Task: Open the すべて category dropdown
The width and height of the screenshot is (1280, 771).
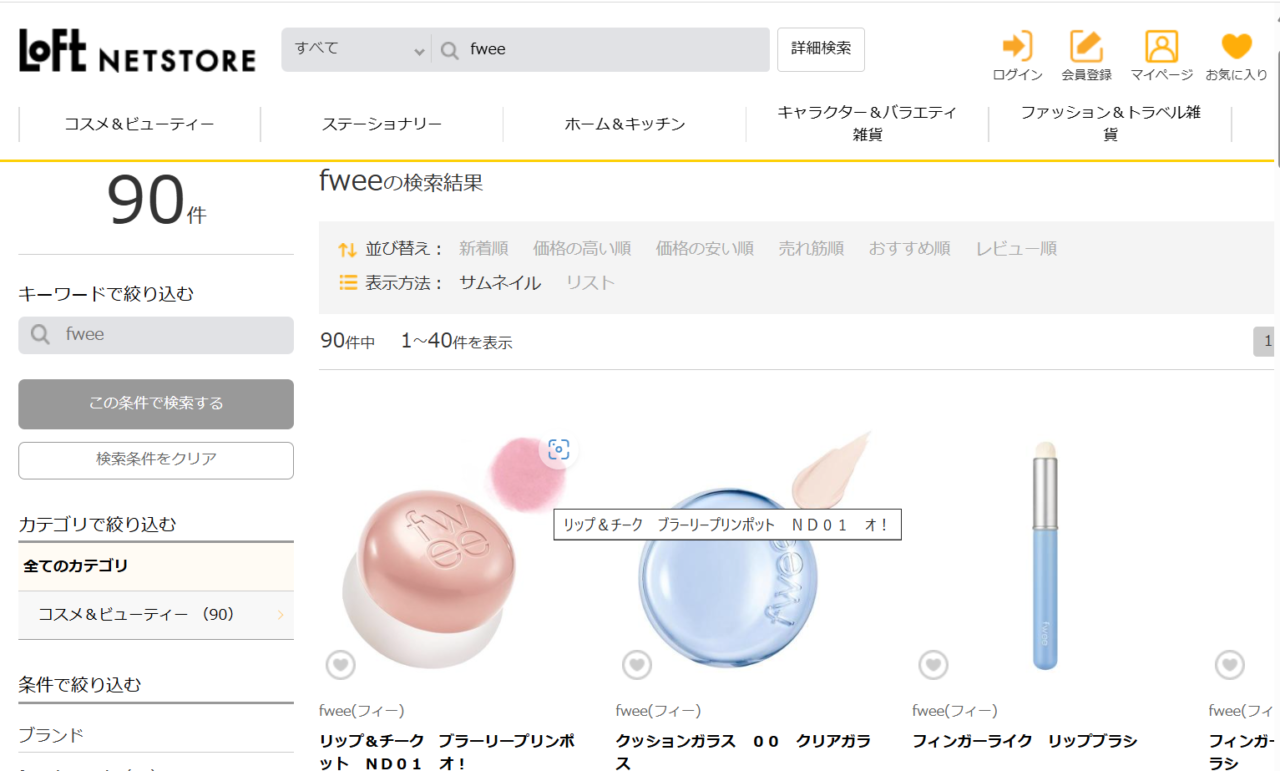Action: (x=357, y=50)
